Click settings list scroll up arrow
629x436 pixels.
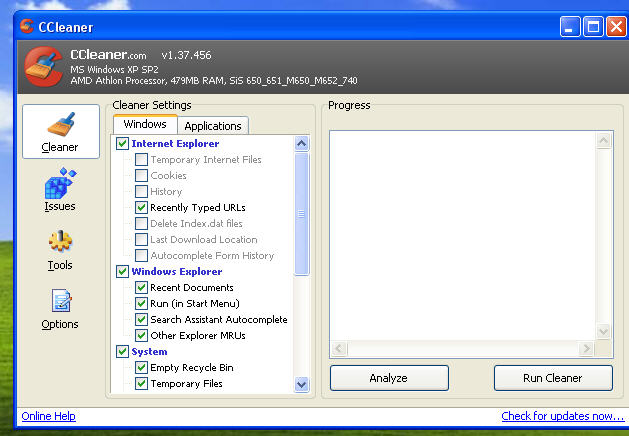(302, 144)
